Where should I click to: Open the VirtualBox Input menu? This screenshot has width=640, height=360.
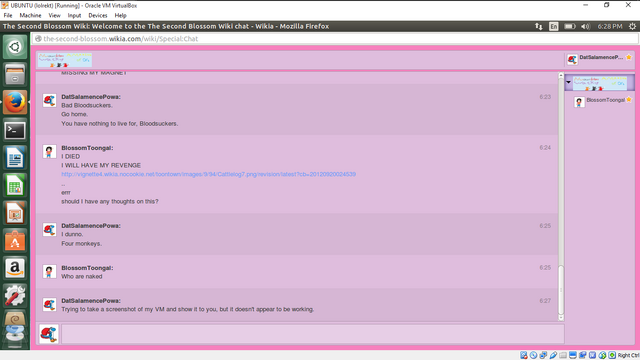(x=74, y=16)
